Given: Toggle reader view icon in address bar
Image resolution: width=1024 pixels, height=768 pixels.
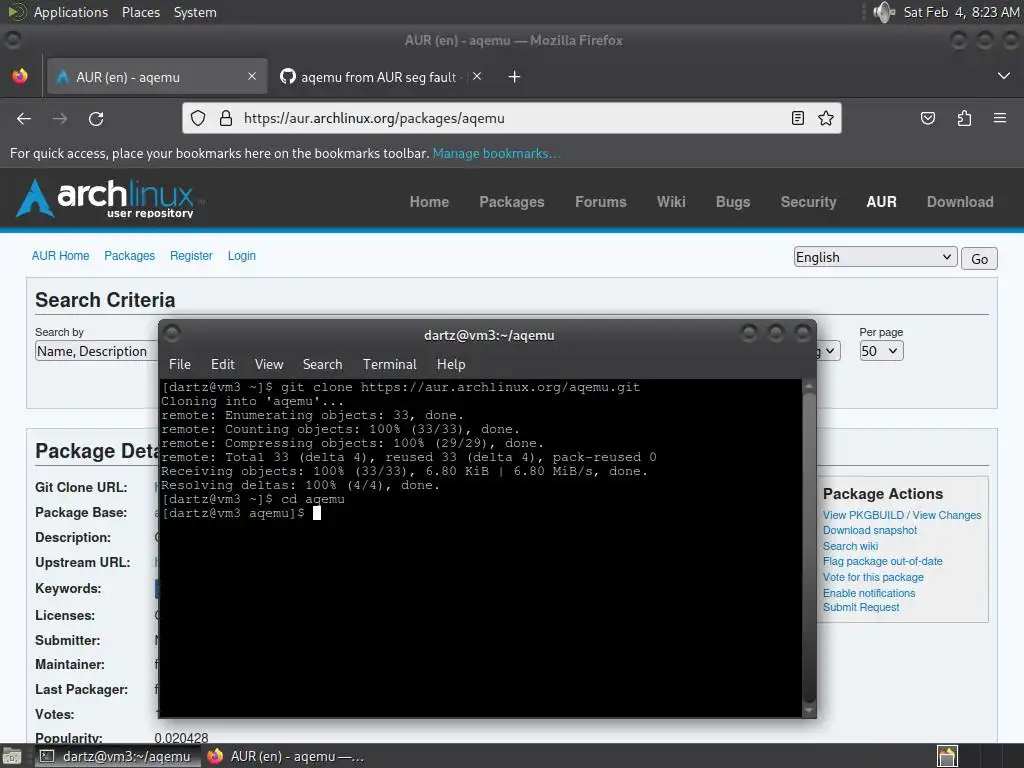Looking at the screenshot, I should (797, 118).
